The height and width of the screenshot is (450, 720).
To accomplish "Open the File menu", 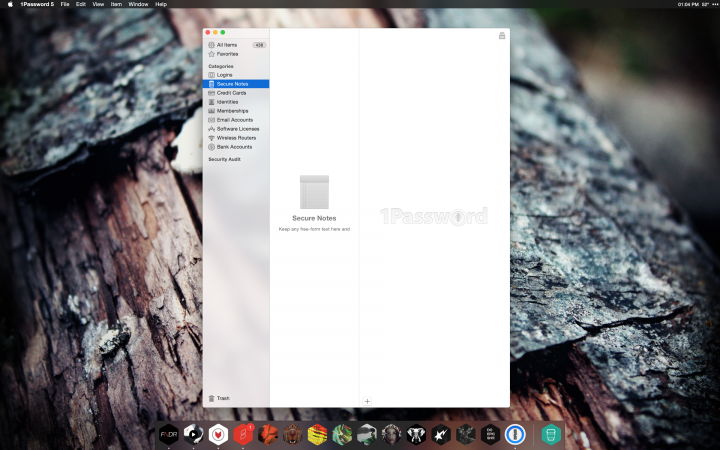I will [x=65, y=4].
